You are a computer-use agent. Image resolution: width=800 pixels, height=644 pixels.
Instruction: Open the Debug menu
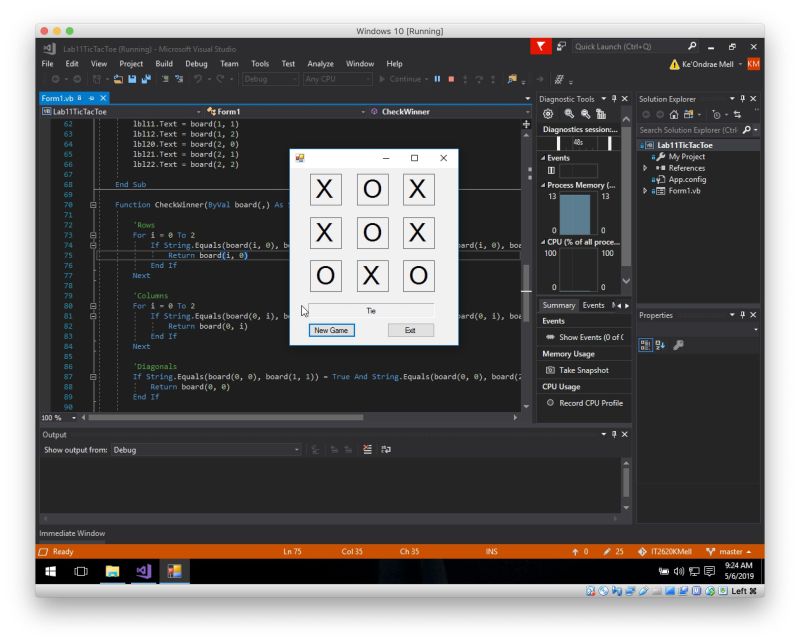click(197, 63)
